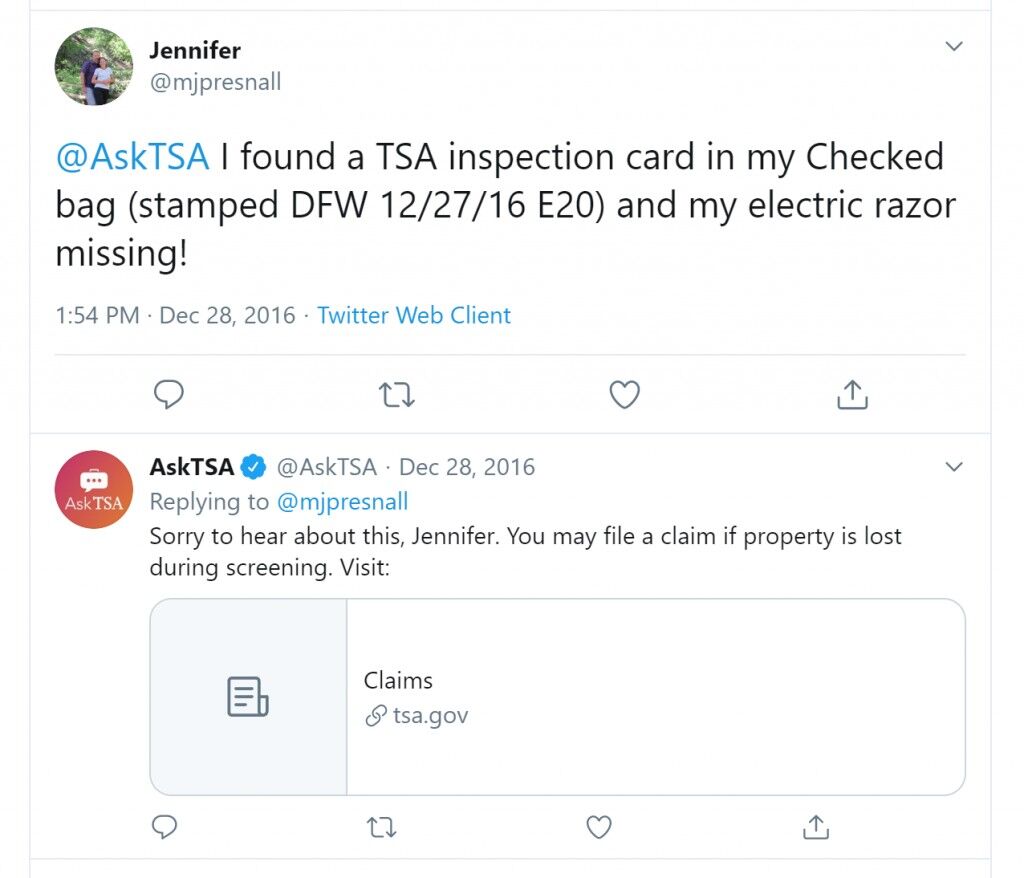Reply to Jennifer's tweet
The height and width of the screenshot is (878, 1024).
tap(168, 395)
